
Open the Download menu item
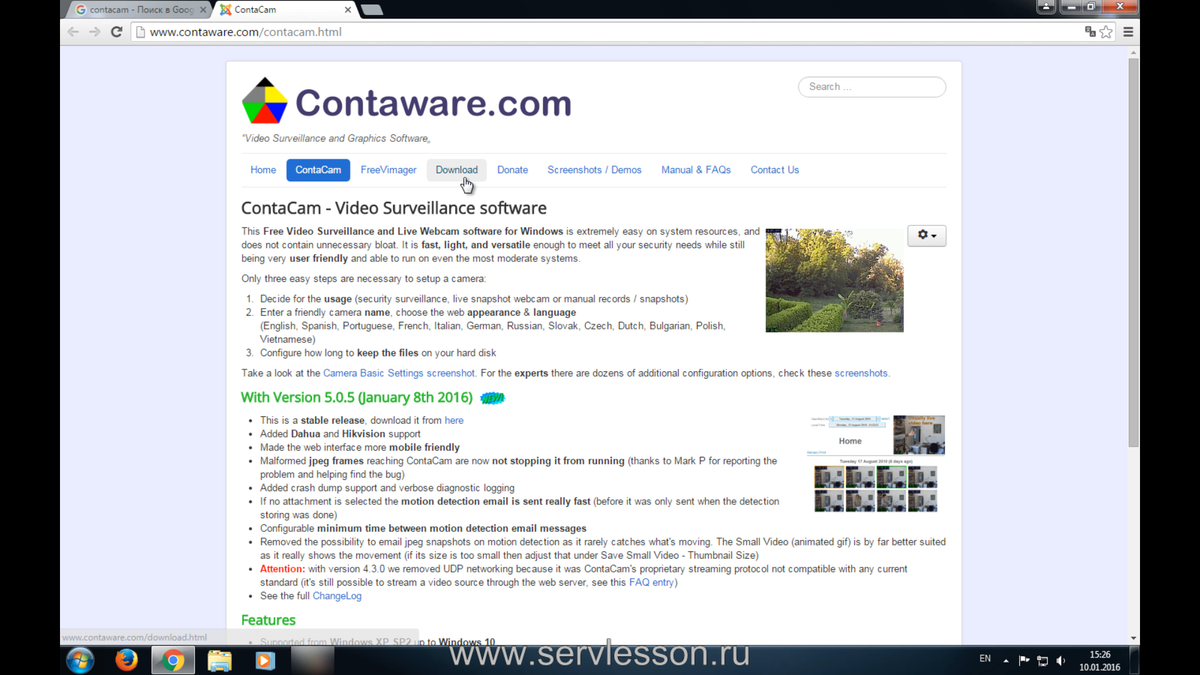point(456,170)
